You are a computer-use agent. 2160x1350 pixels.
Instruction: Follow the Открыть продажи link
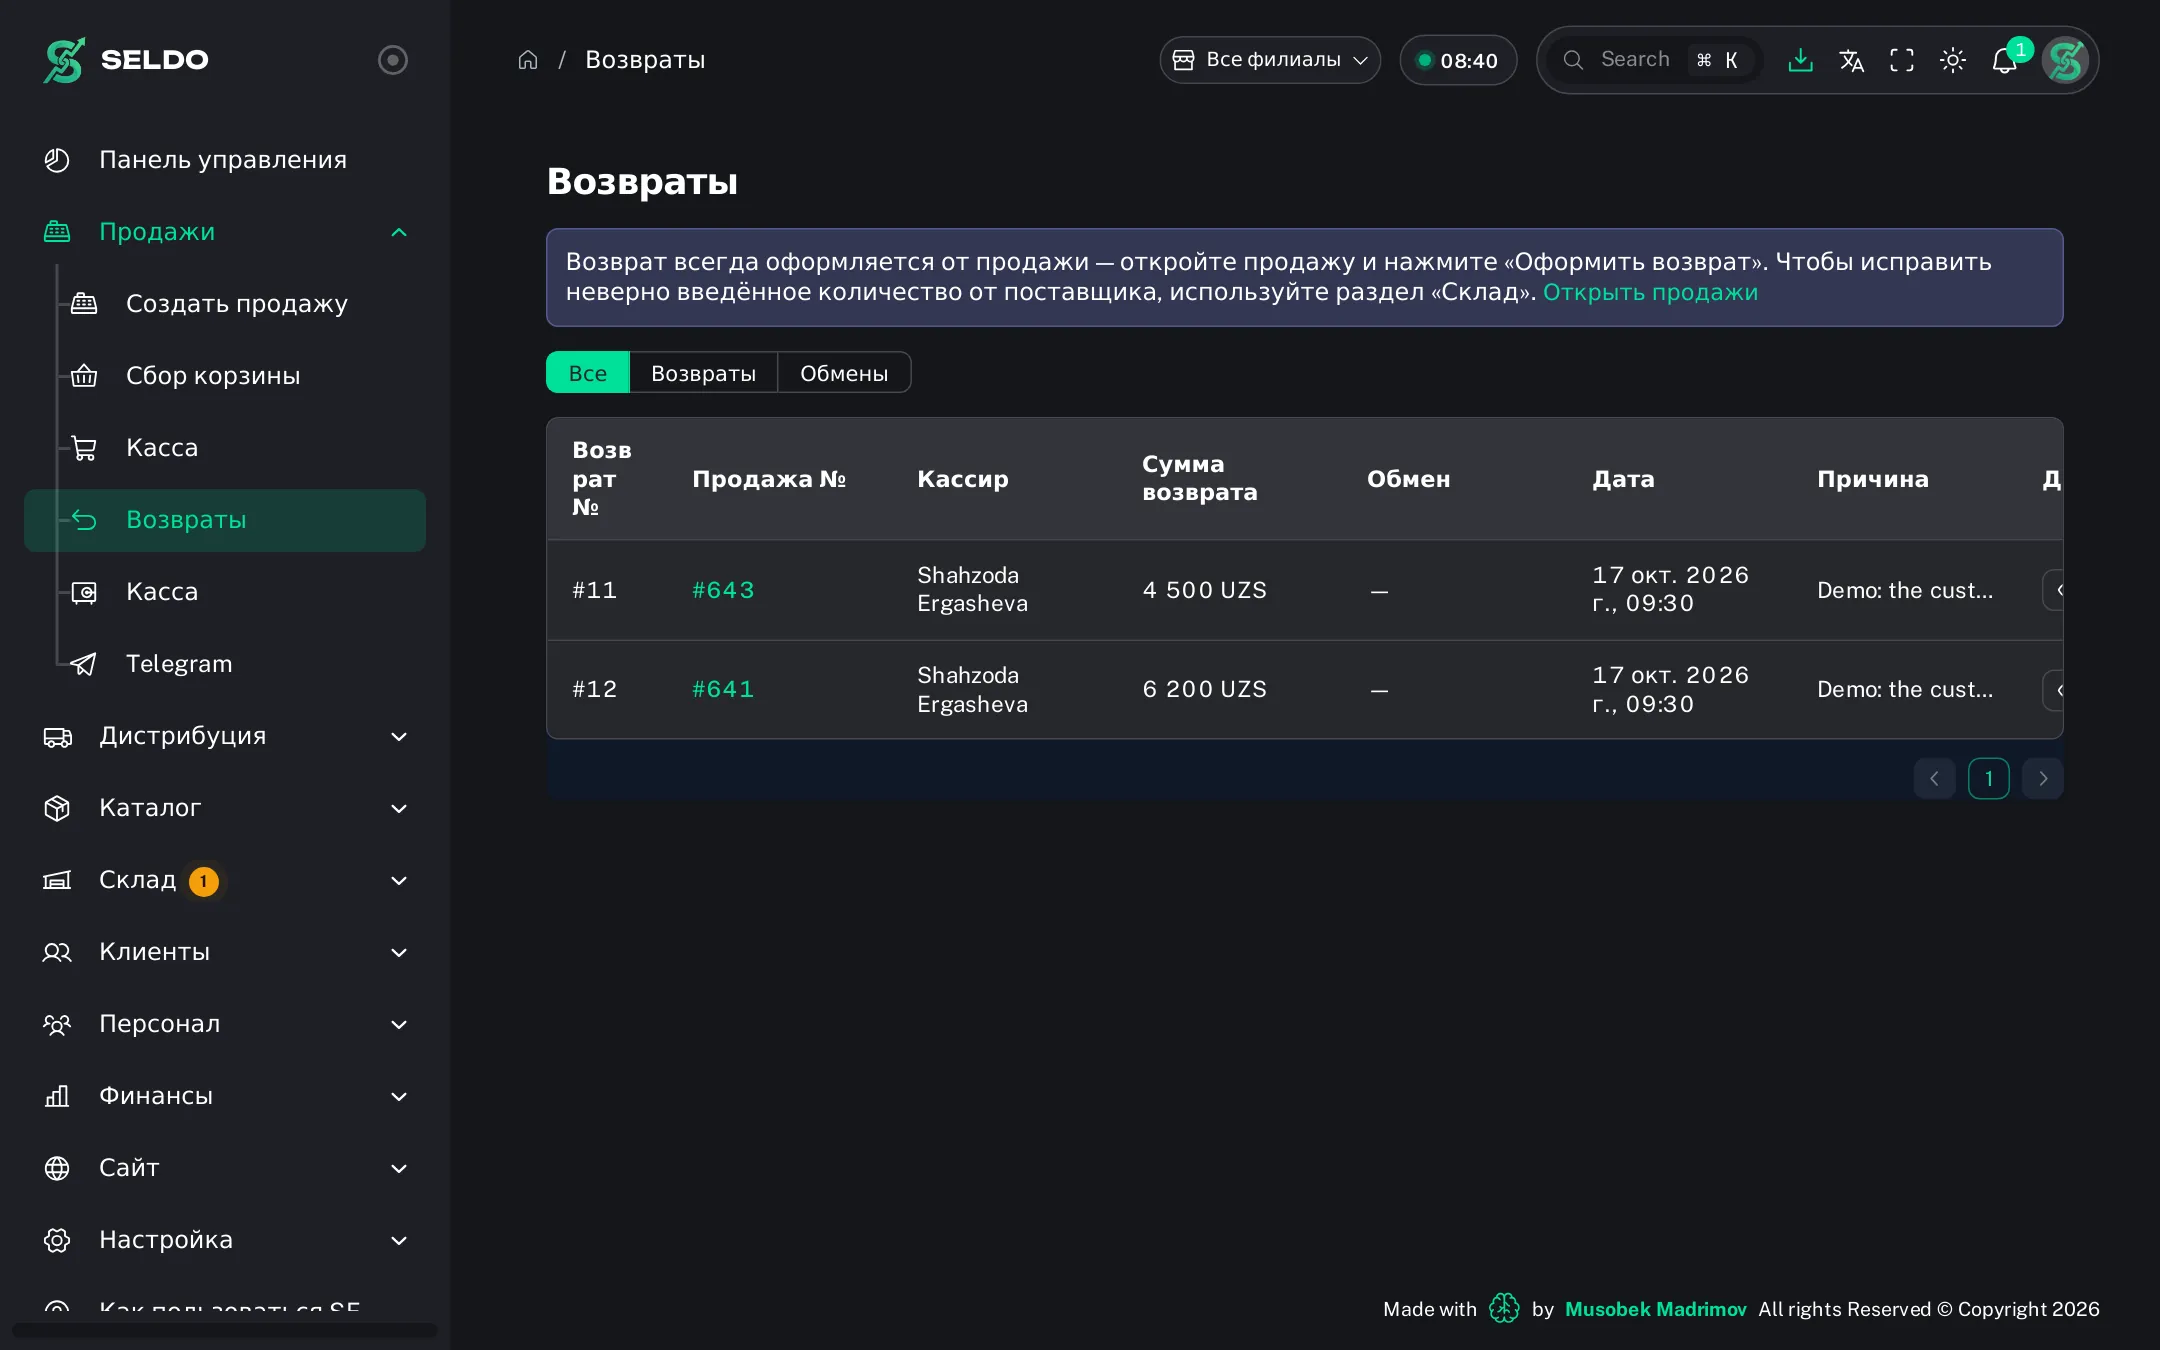[x=1650, y=292]
